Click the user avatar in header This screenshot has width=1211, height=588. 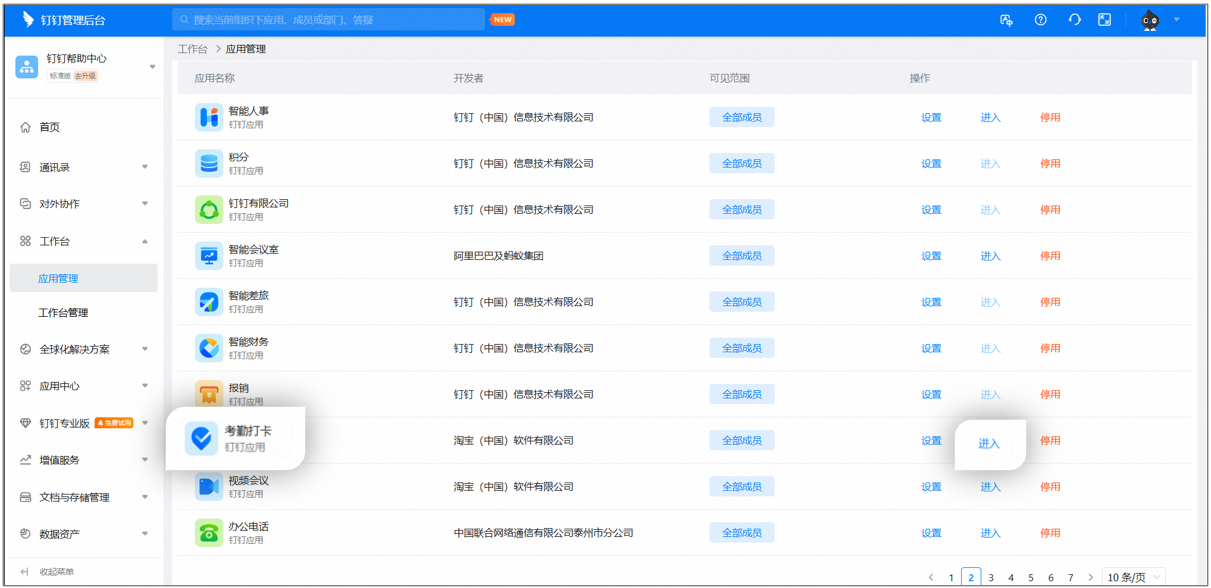[x=1150, y=20]
